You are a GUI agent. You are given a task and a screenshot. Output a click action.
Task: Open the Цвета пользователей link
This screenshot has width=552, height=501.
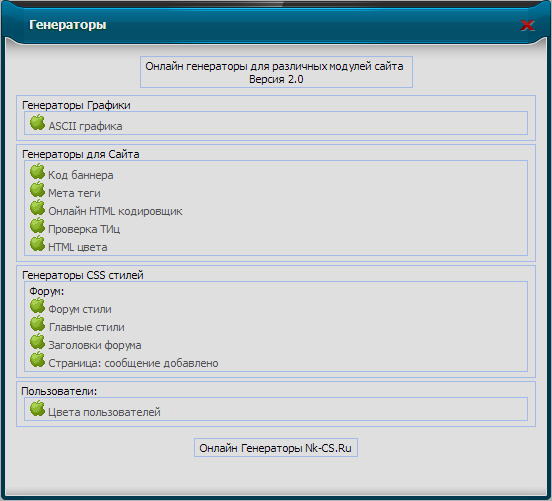coord(104,412)
